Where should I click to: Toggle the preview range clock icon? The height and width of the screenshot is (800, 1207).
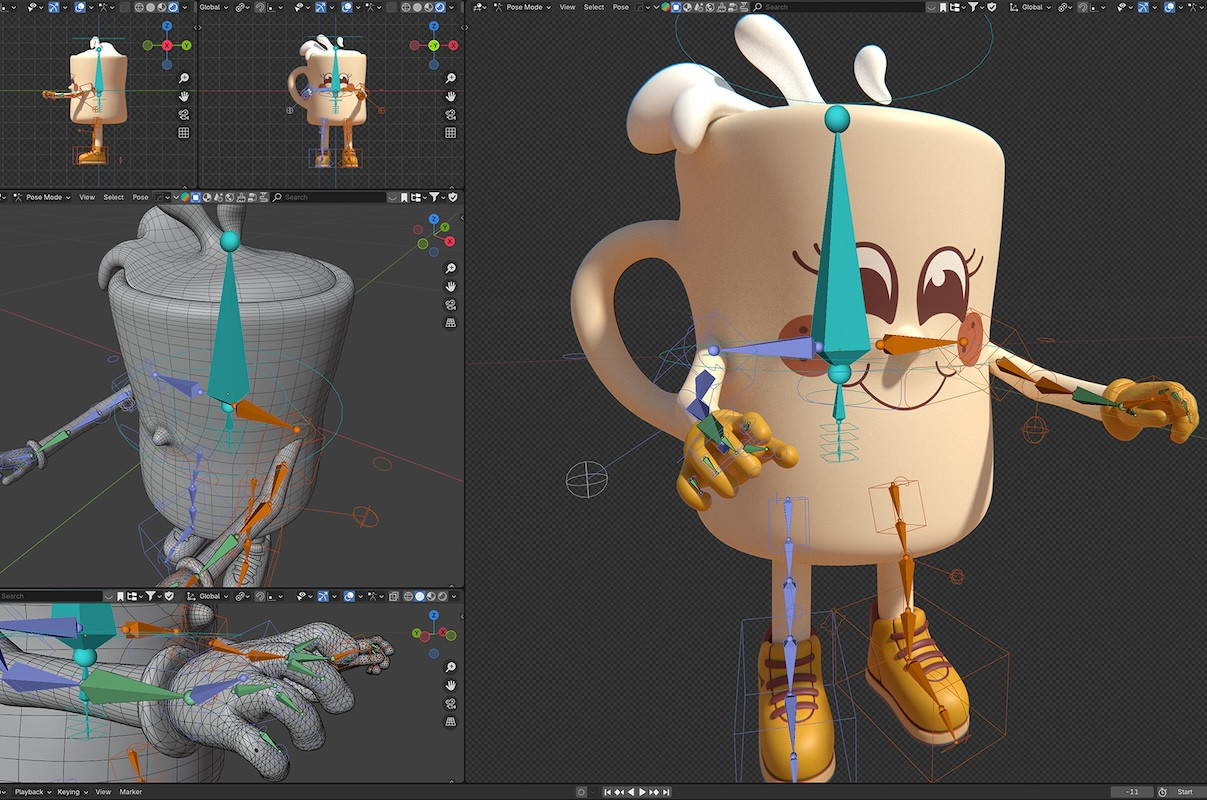point(1162,792)
